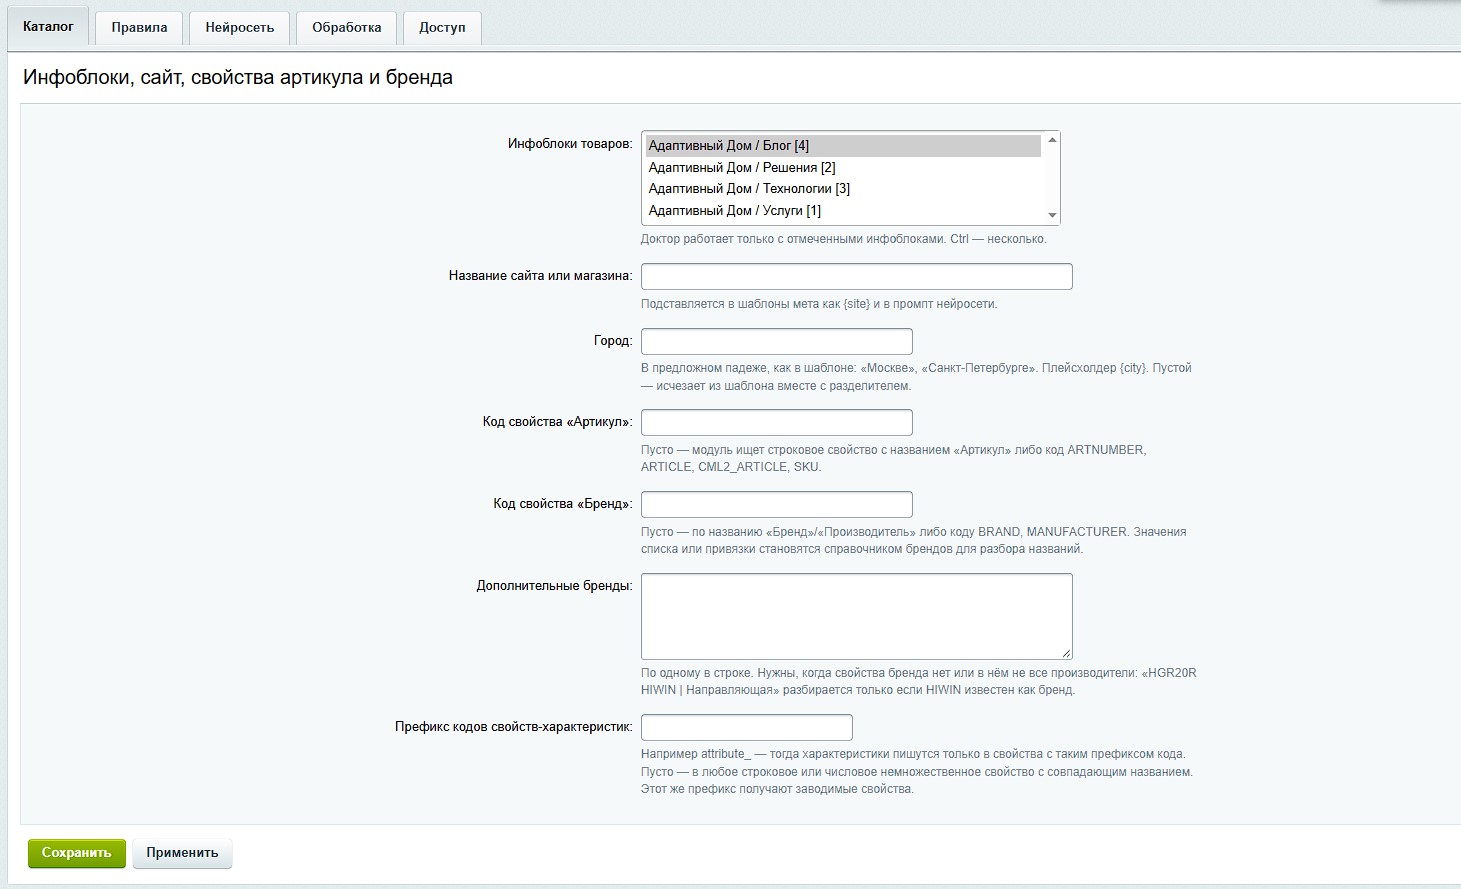Focus the Дополнительные бренды textarea
This screenshot has width=1461, height=889.
[x=857, y=616]
